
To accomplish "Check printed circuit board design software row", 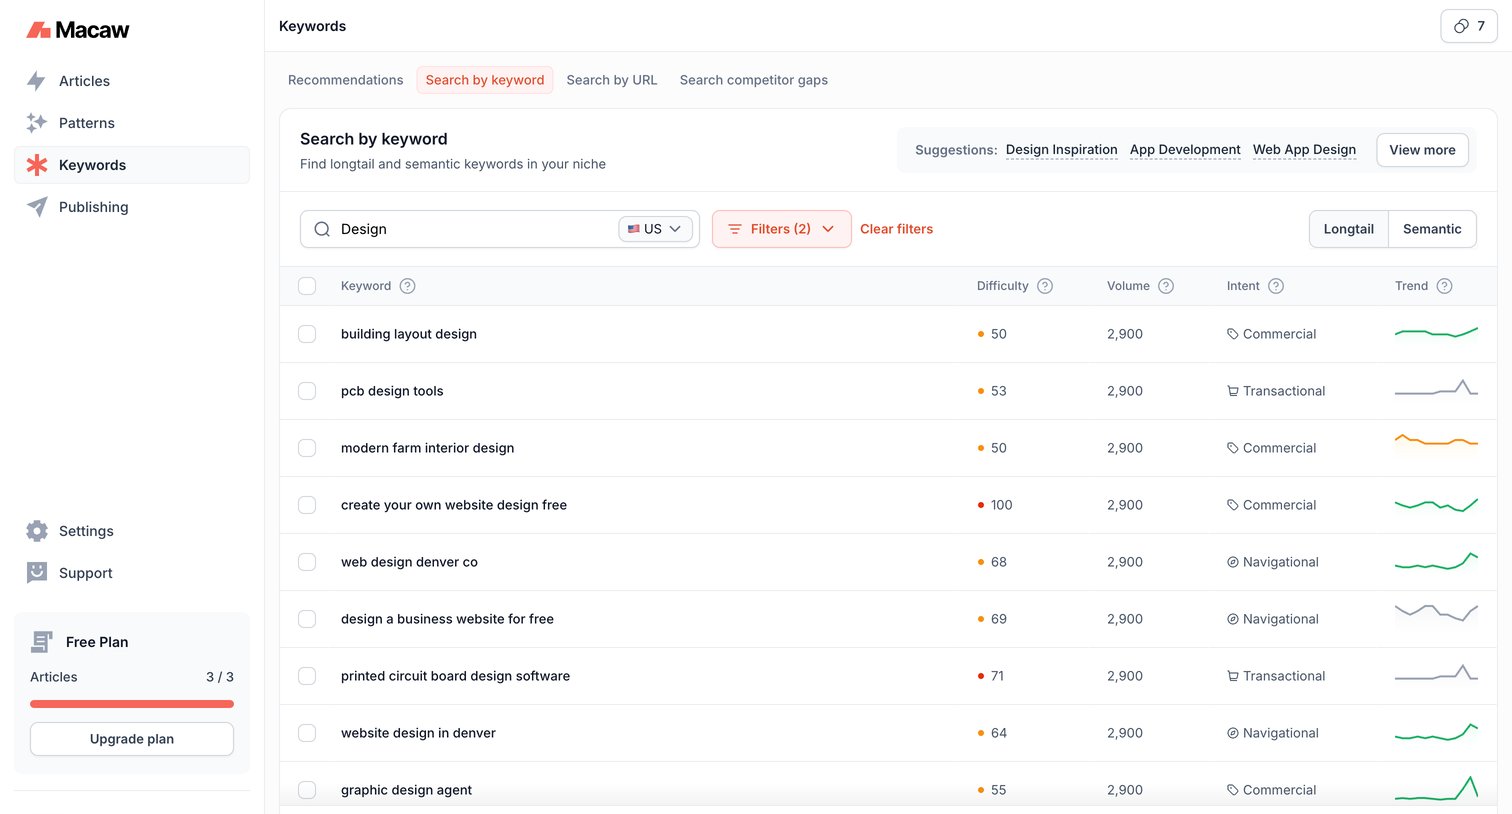I will click(307, 676).
